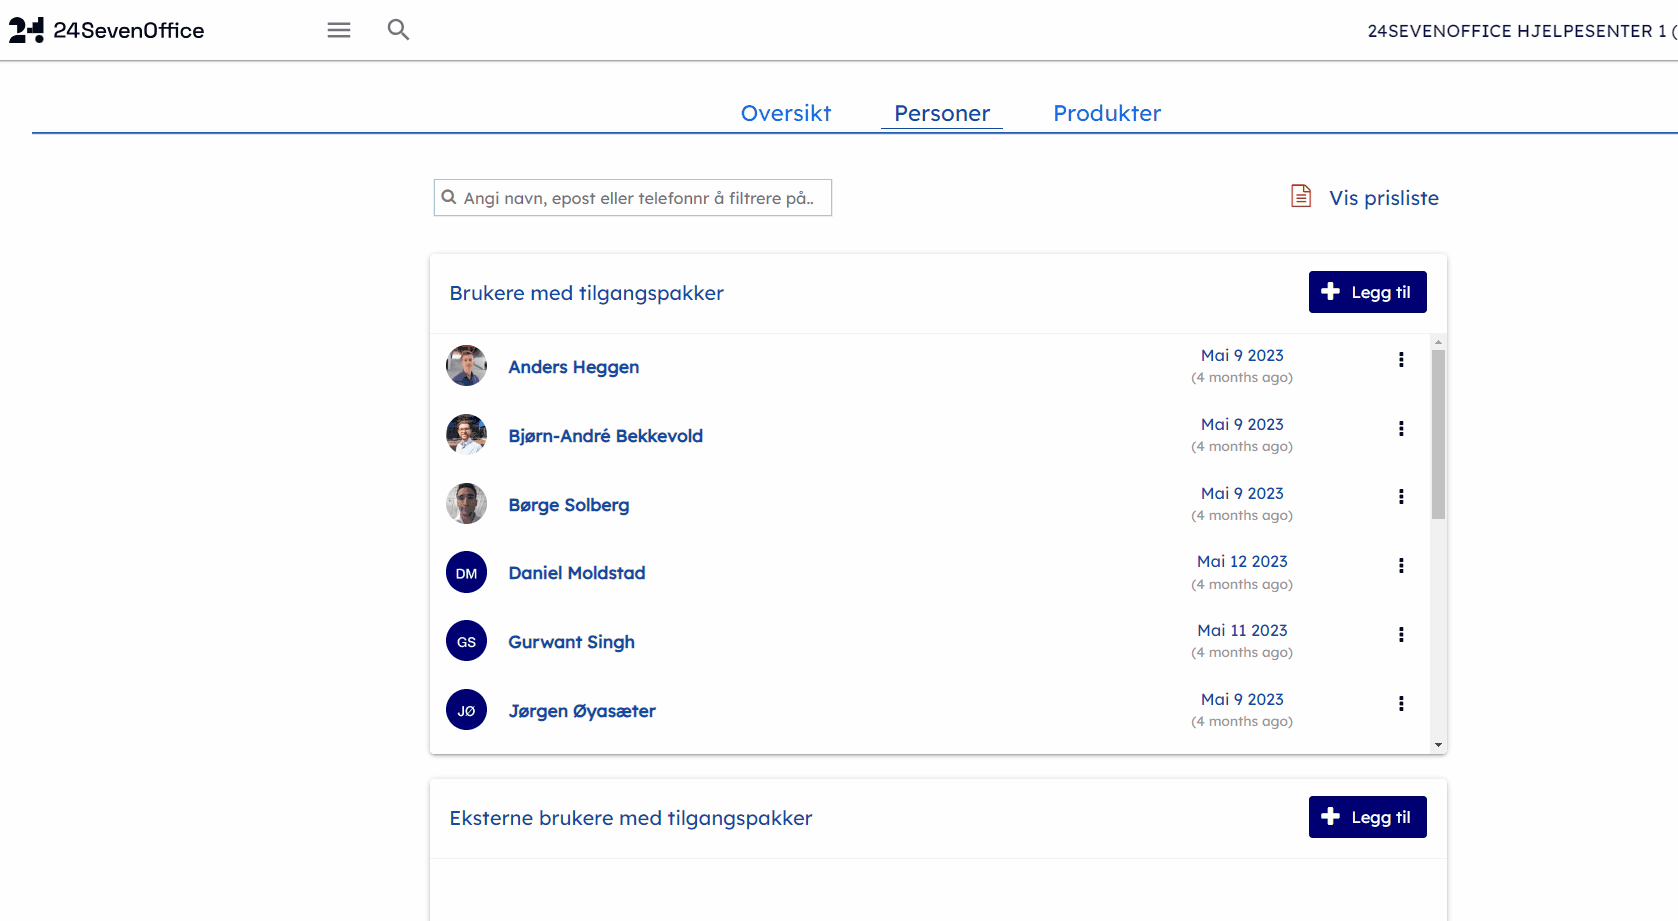Click the 24SevenOffice logo
The height and width of the screenshot is (921, 1678).
106,30
